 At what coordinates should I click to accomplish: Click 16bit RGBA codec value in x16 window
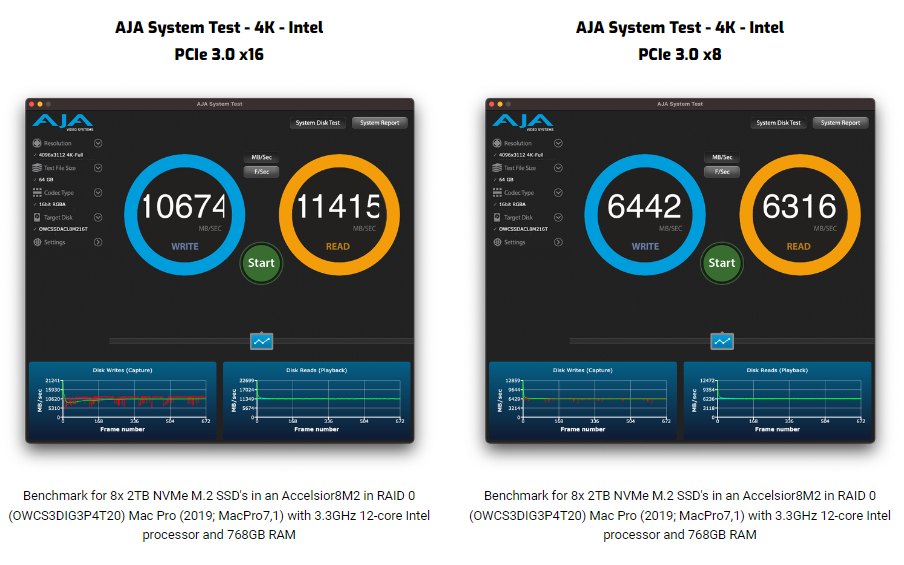coord(52,204)
